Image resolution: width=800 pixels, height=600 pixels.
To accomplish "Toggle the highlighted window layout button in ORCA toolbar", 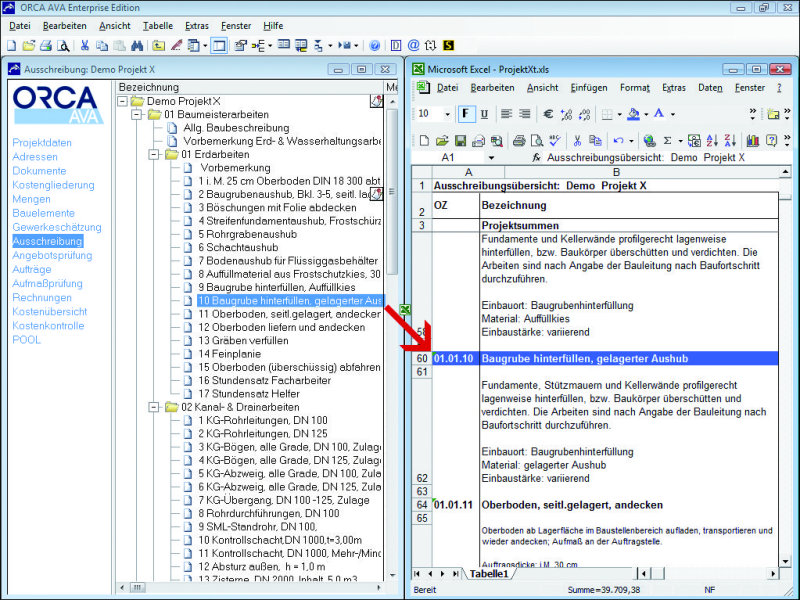I will coord(218,46).
